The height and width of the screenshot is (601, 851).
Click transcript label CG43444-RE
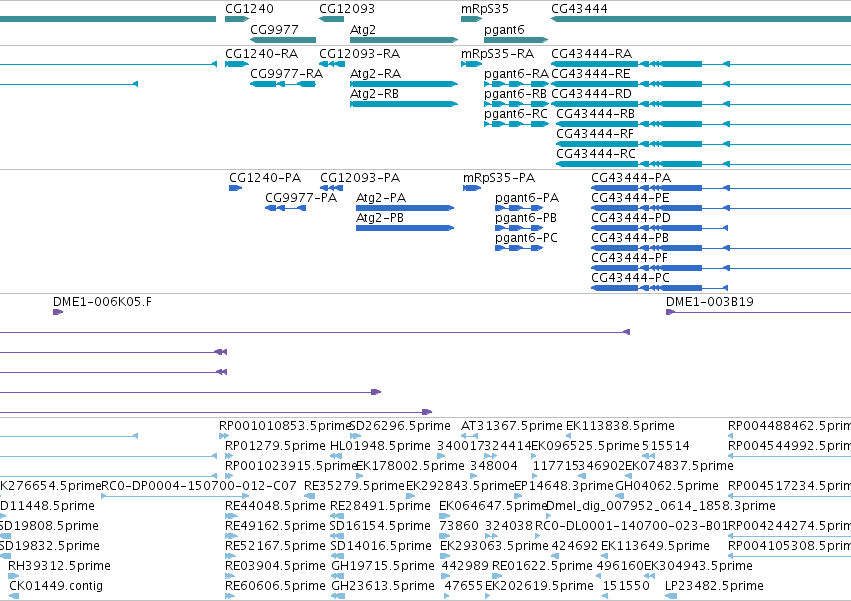591,73
